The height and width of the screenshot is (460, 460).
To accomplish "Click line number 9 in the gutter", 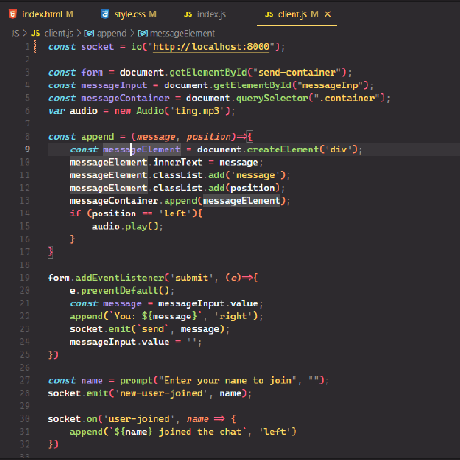I will [27, 149].
